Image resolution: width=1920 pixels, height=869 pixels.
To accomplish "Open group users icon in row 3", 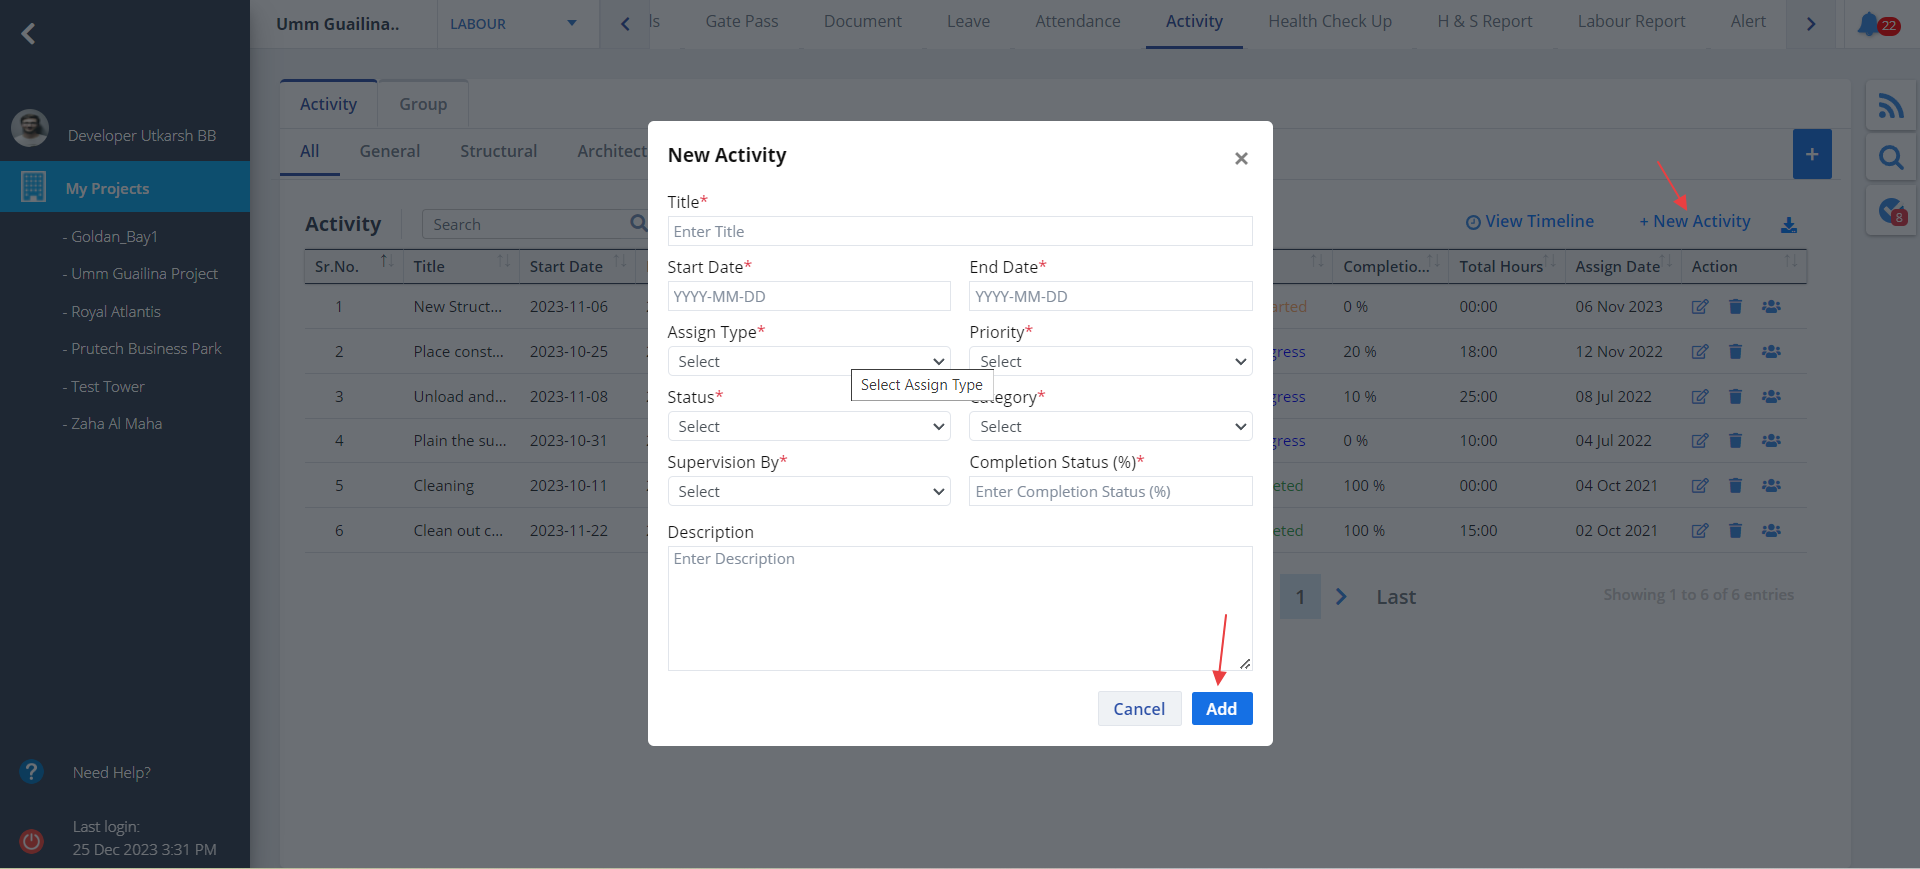I will tap(1771, 397).
